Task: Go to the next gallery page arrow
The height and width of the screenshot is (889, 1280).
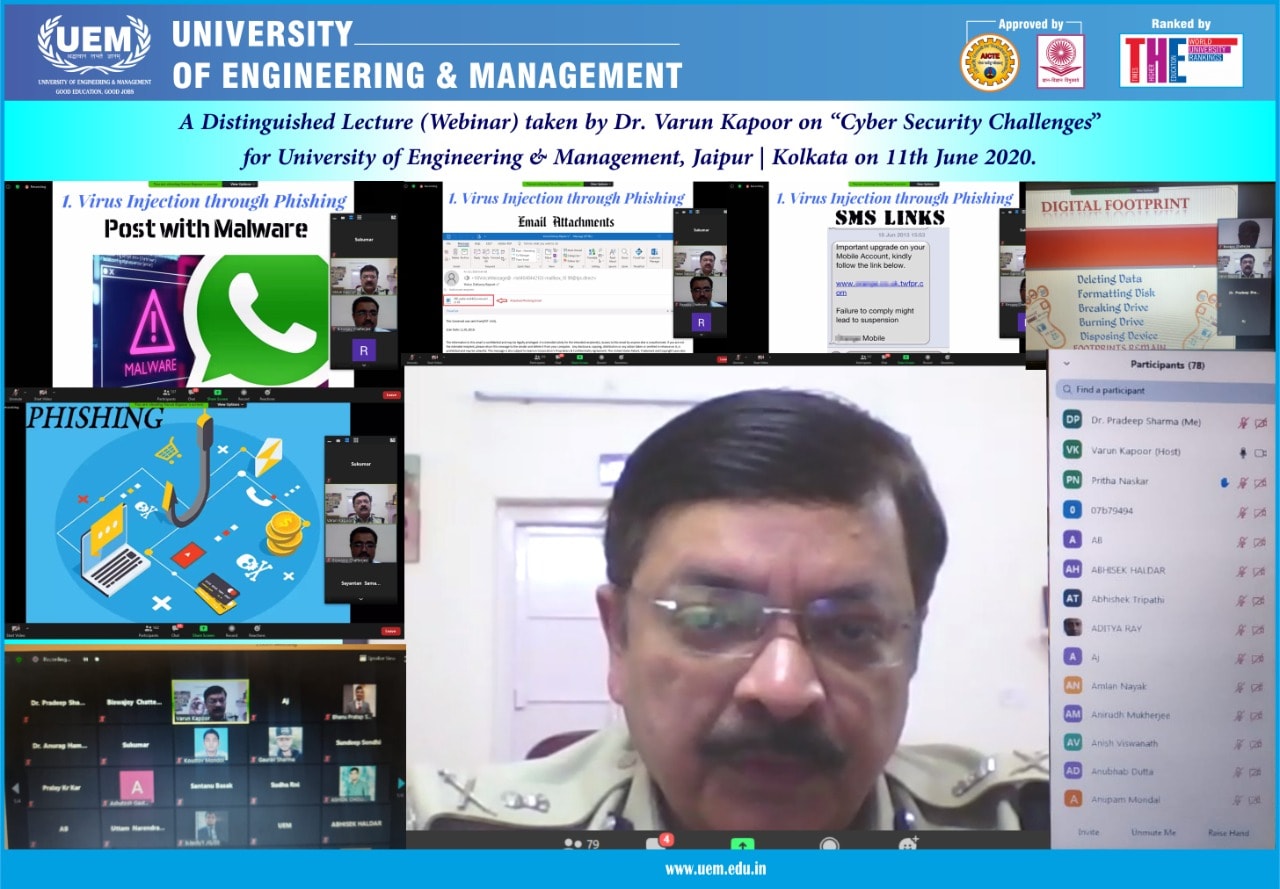Action: (401, 784)
